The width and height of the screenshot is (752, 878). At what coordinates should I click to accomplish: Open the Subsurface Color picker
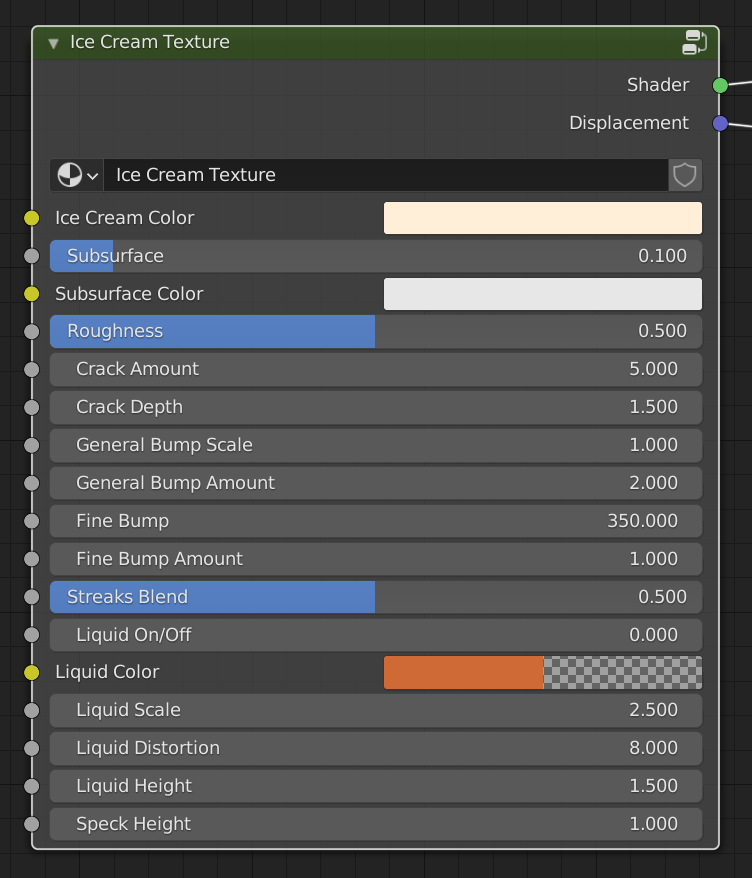(x=542, y=294)
